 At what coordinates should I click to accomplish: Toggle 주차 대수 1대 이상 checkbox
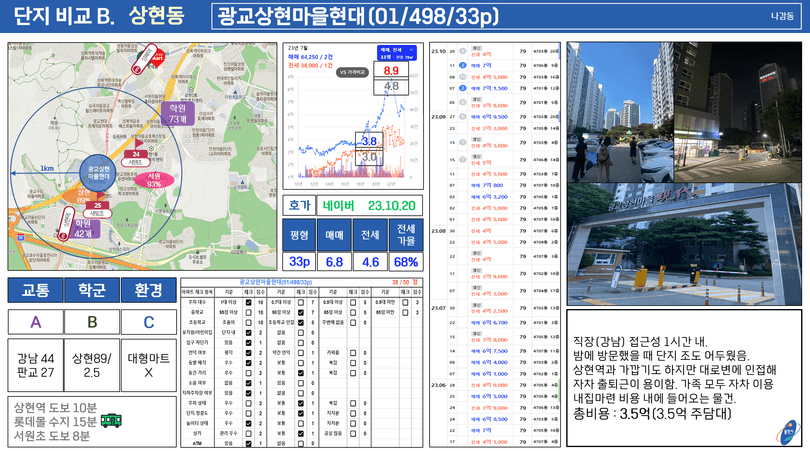248,302
